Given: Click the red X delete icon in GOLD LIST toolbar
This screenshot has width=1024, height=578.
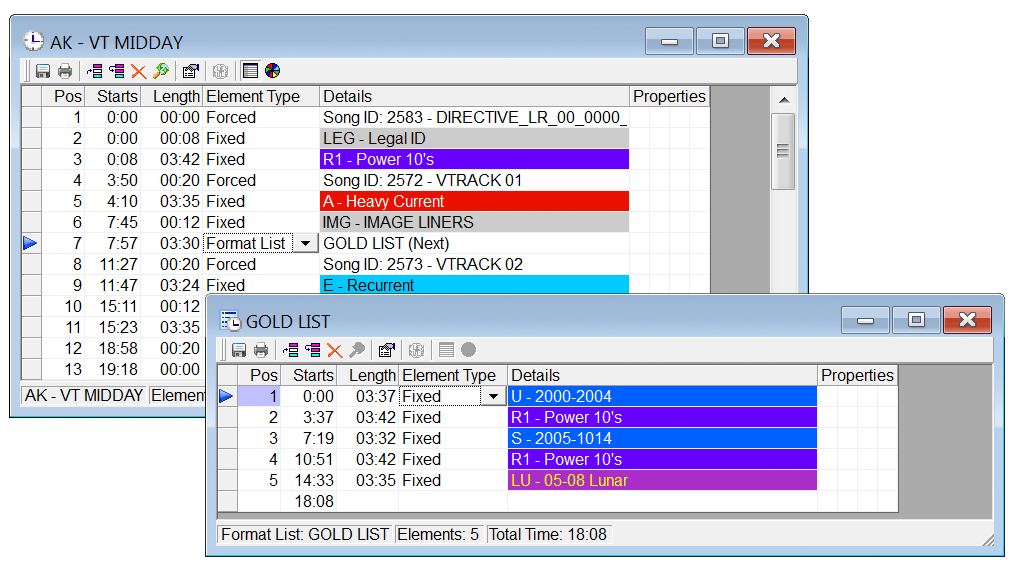Looking at the screenshot, I should coord(334,350).
